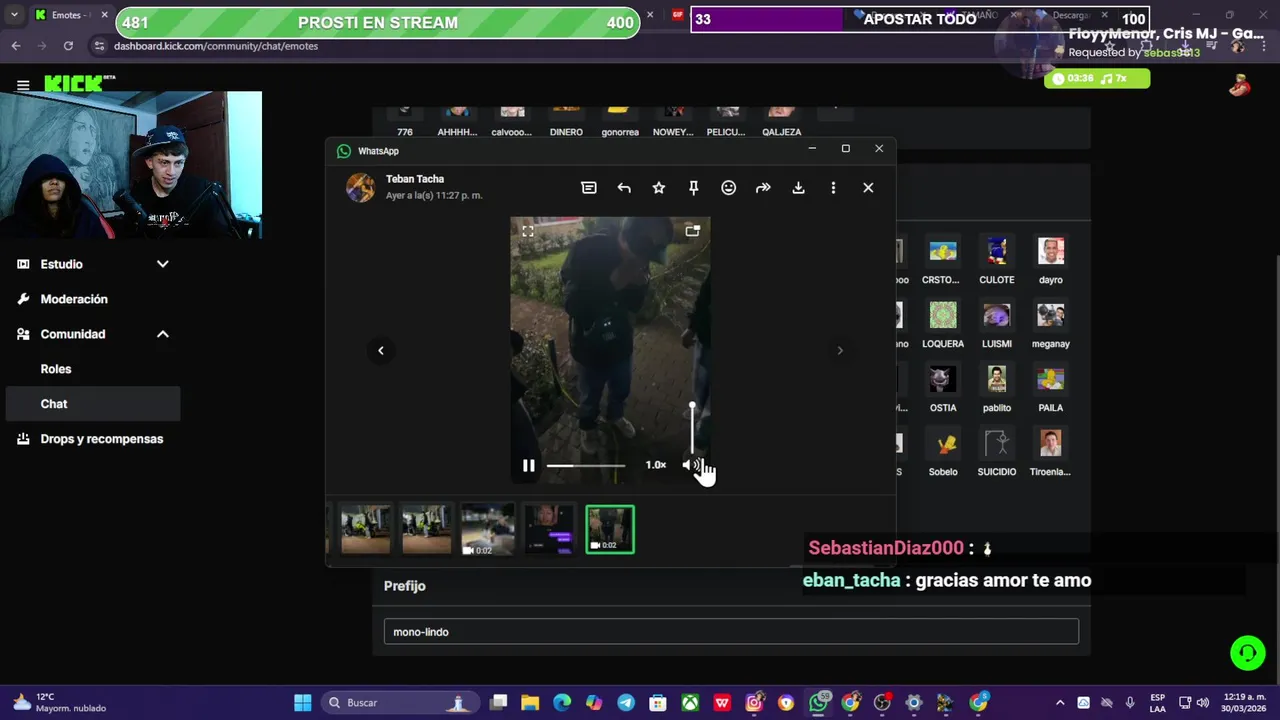Image resolution: width=1280 pixels, height=720 pixels.
Task: Adjust the vertical volume slider
Action: click(x=692, y=428)
